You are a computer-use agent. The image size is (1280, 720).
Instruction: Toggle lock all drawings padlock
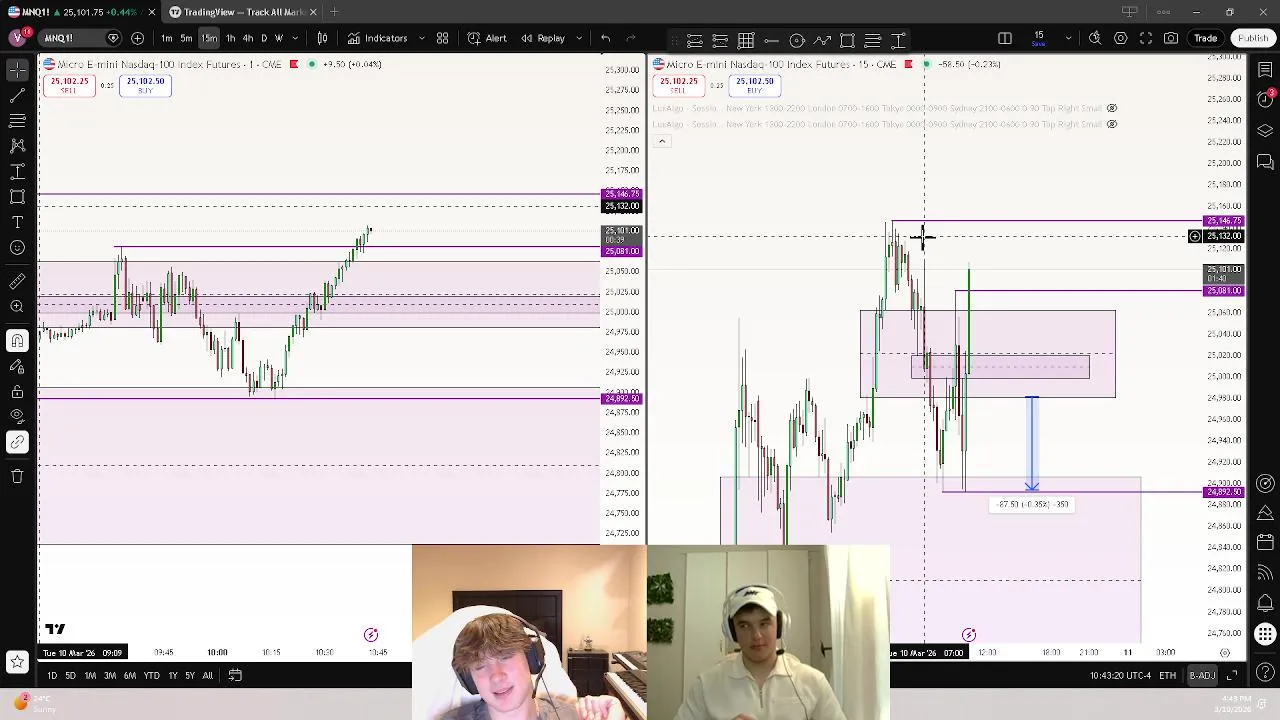click(17, 391)
